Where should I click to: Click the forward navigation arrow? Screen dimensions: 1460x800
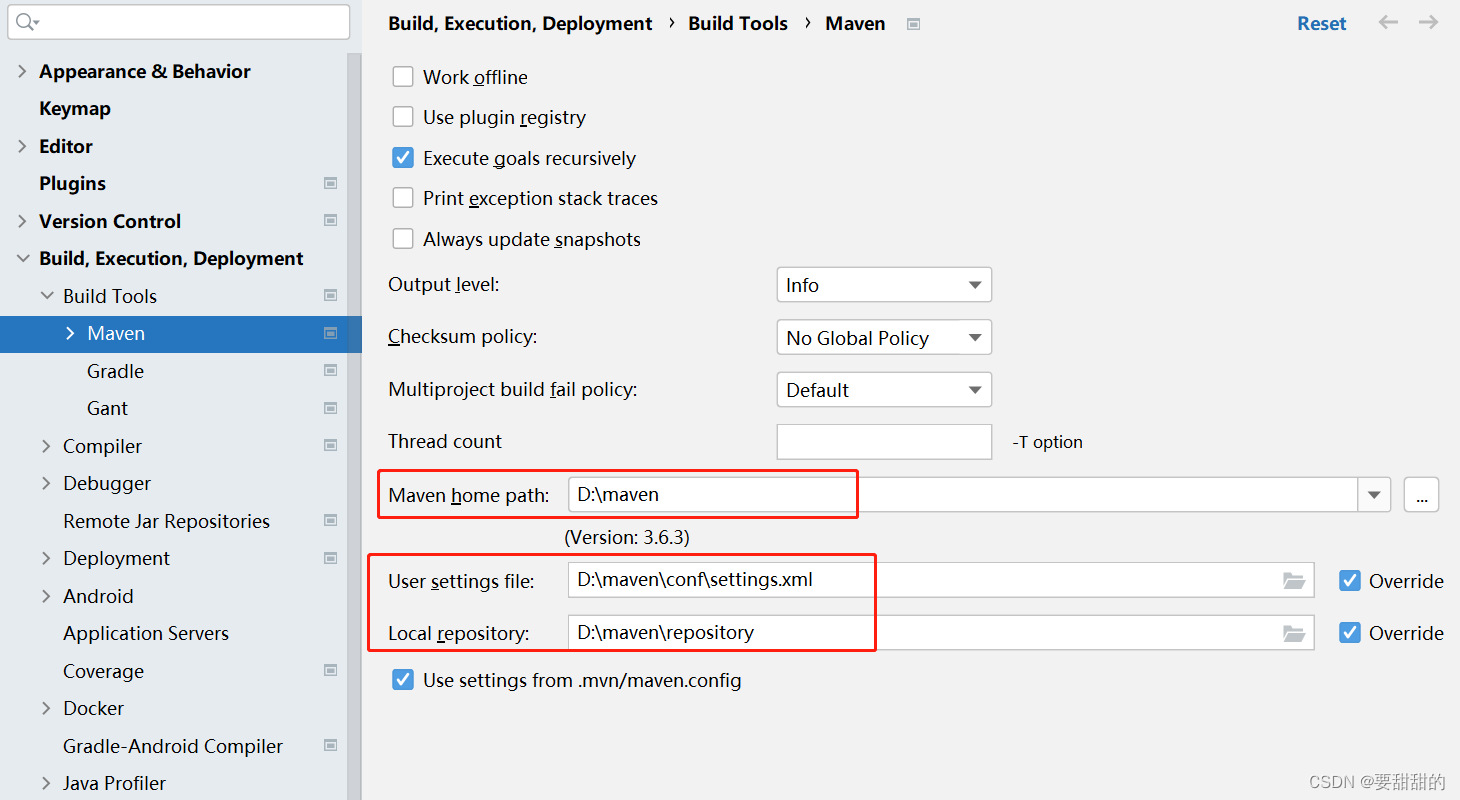click(x=1428, y=22)
